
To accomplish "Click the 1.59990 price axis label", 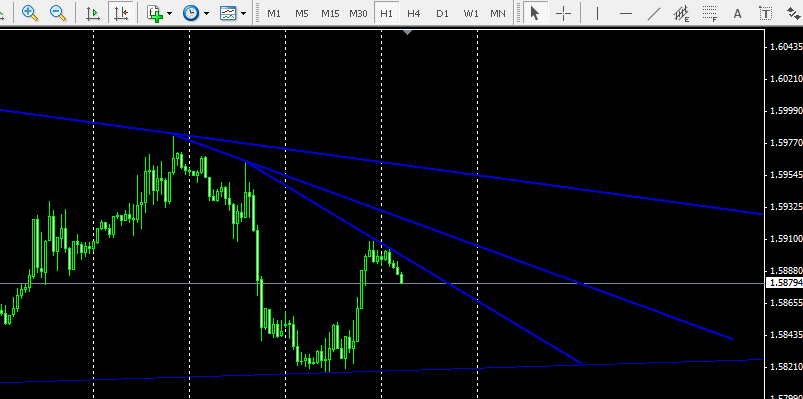I will pyautogui.click(x=786, y=111).
